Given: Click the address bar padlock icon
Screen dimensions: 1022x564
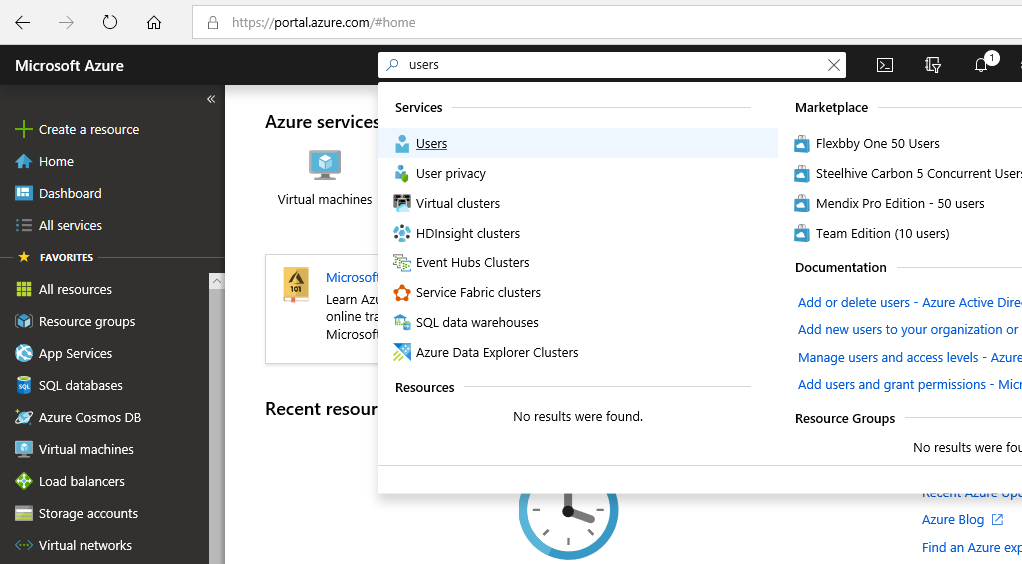Looking at the screenshot, I should pos(212,23).
